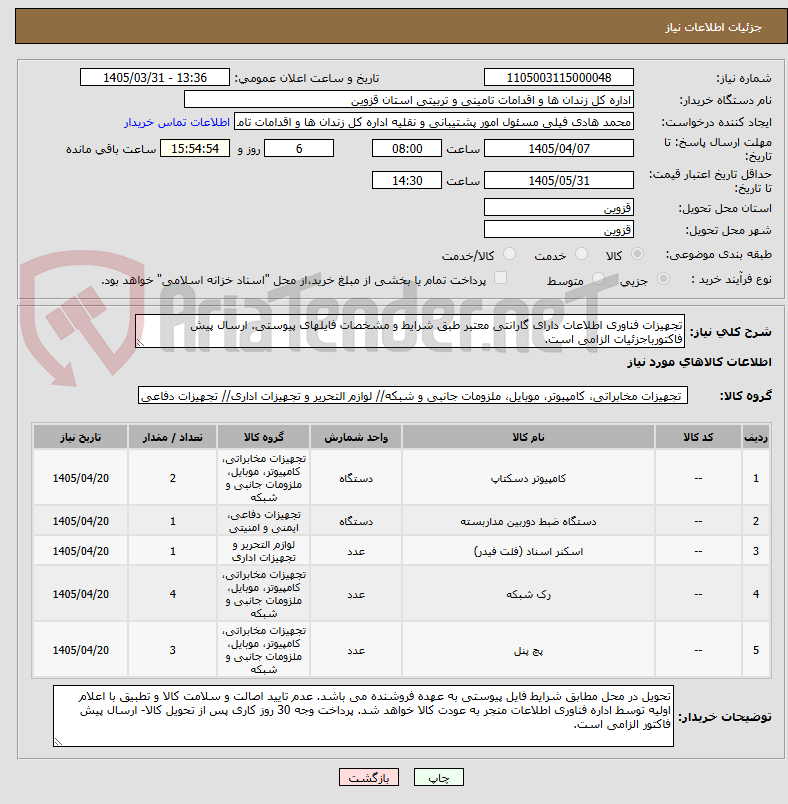
Task: Select the کالا radio button
Action: (638, 254)
